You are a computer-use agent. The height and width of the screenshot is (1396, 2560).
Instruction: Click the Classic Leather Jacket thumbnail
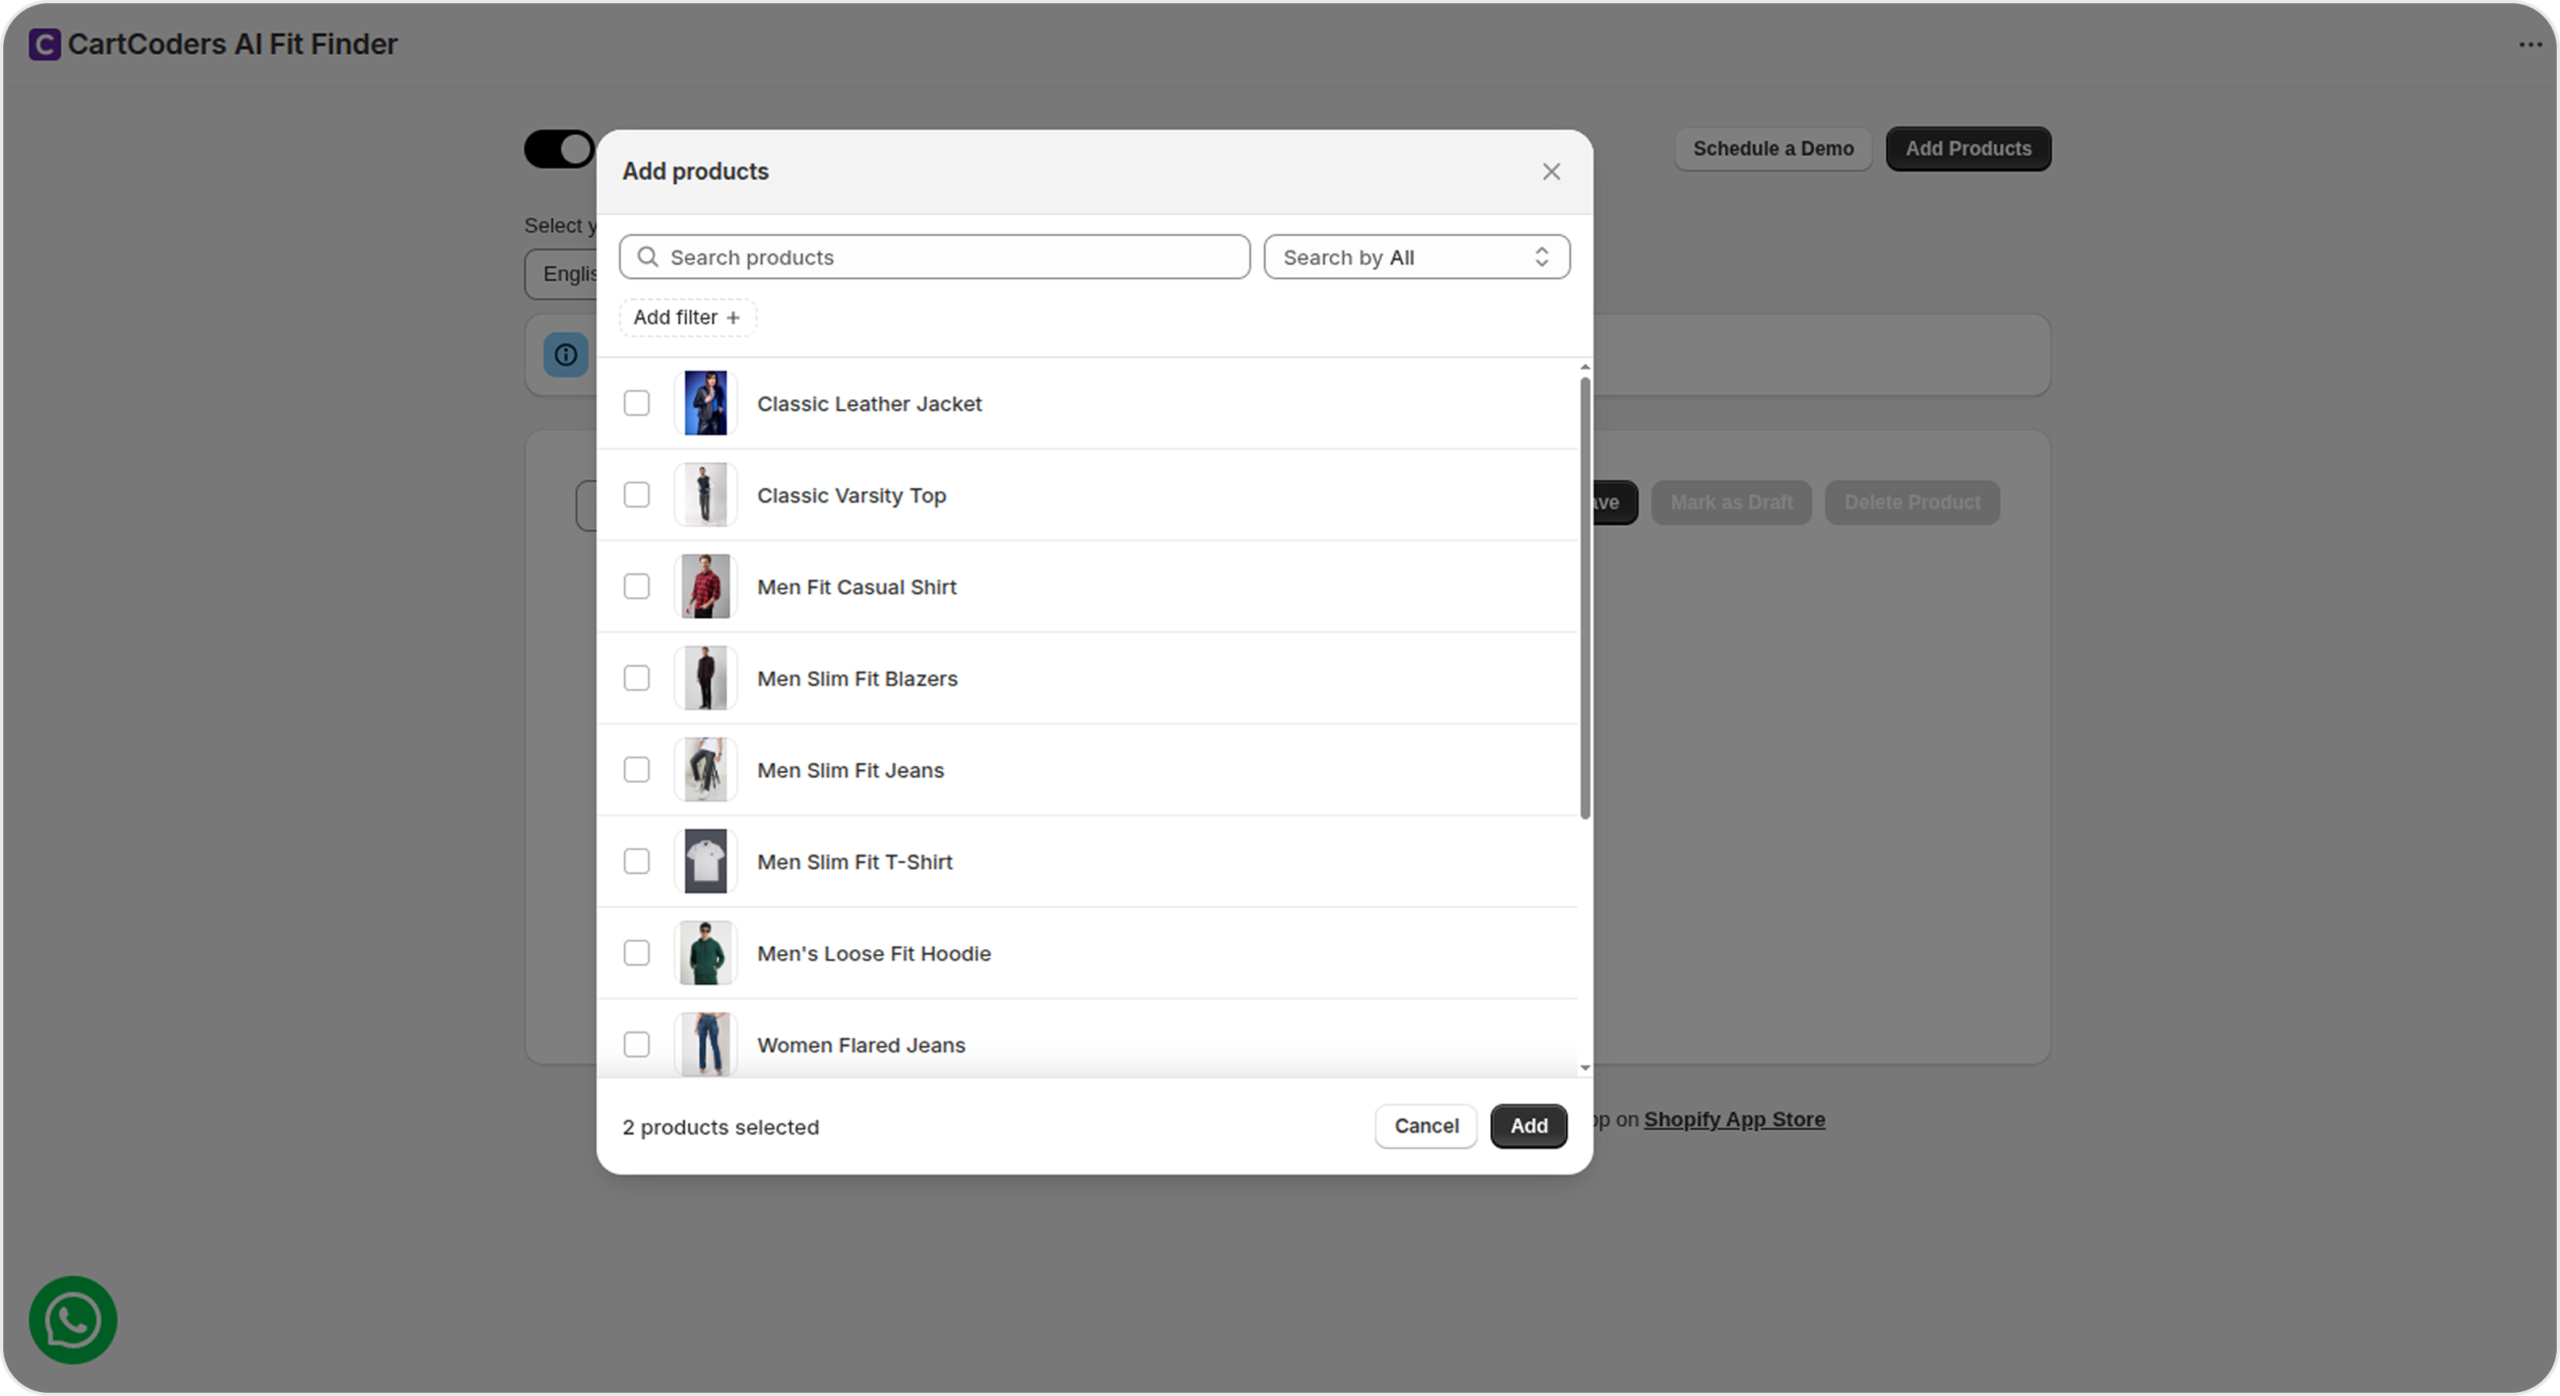pos(705,403)
